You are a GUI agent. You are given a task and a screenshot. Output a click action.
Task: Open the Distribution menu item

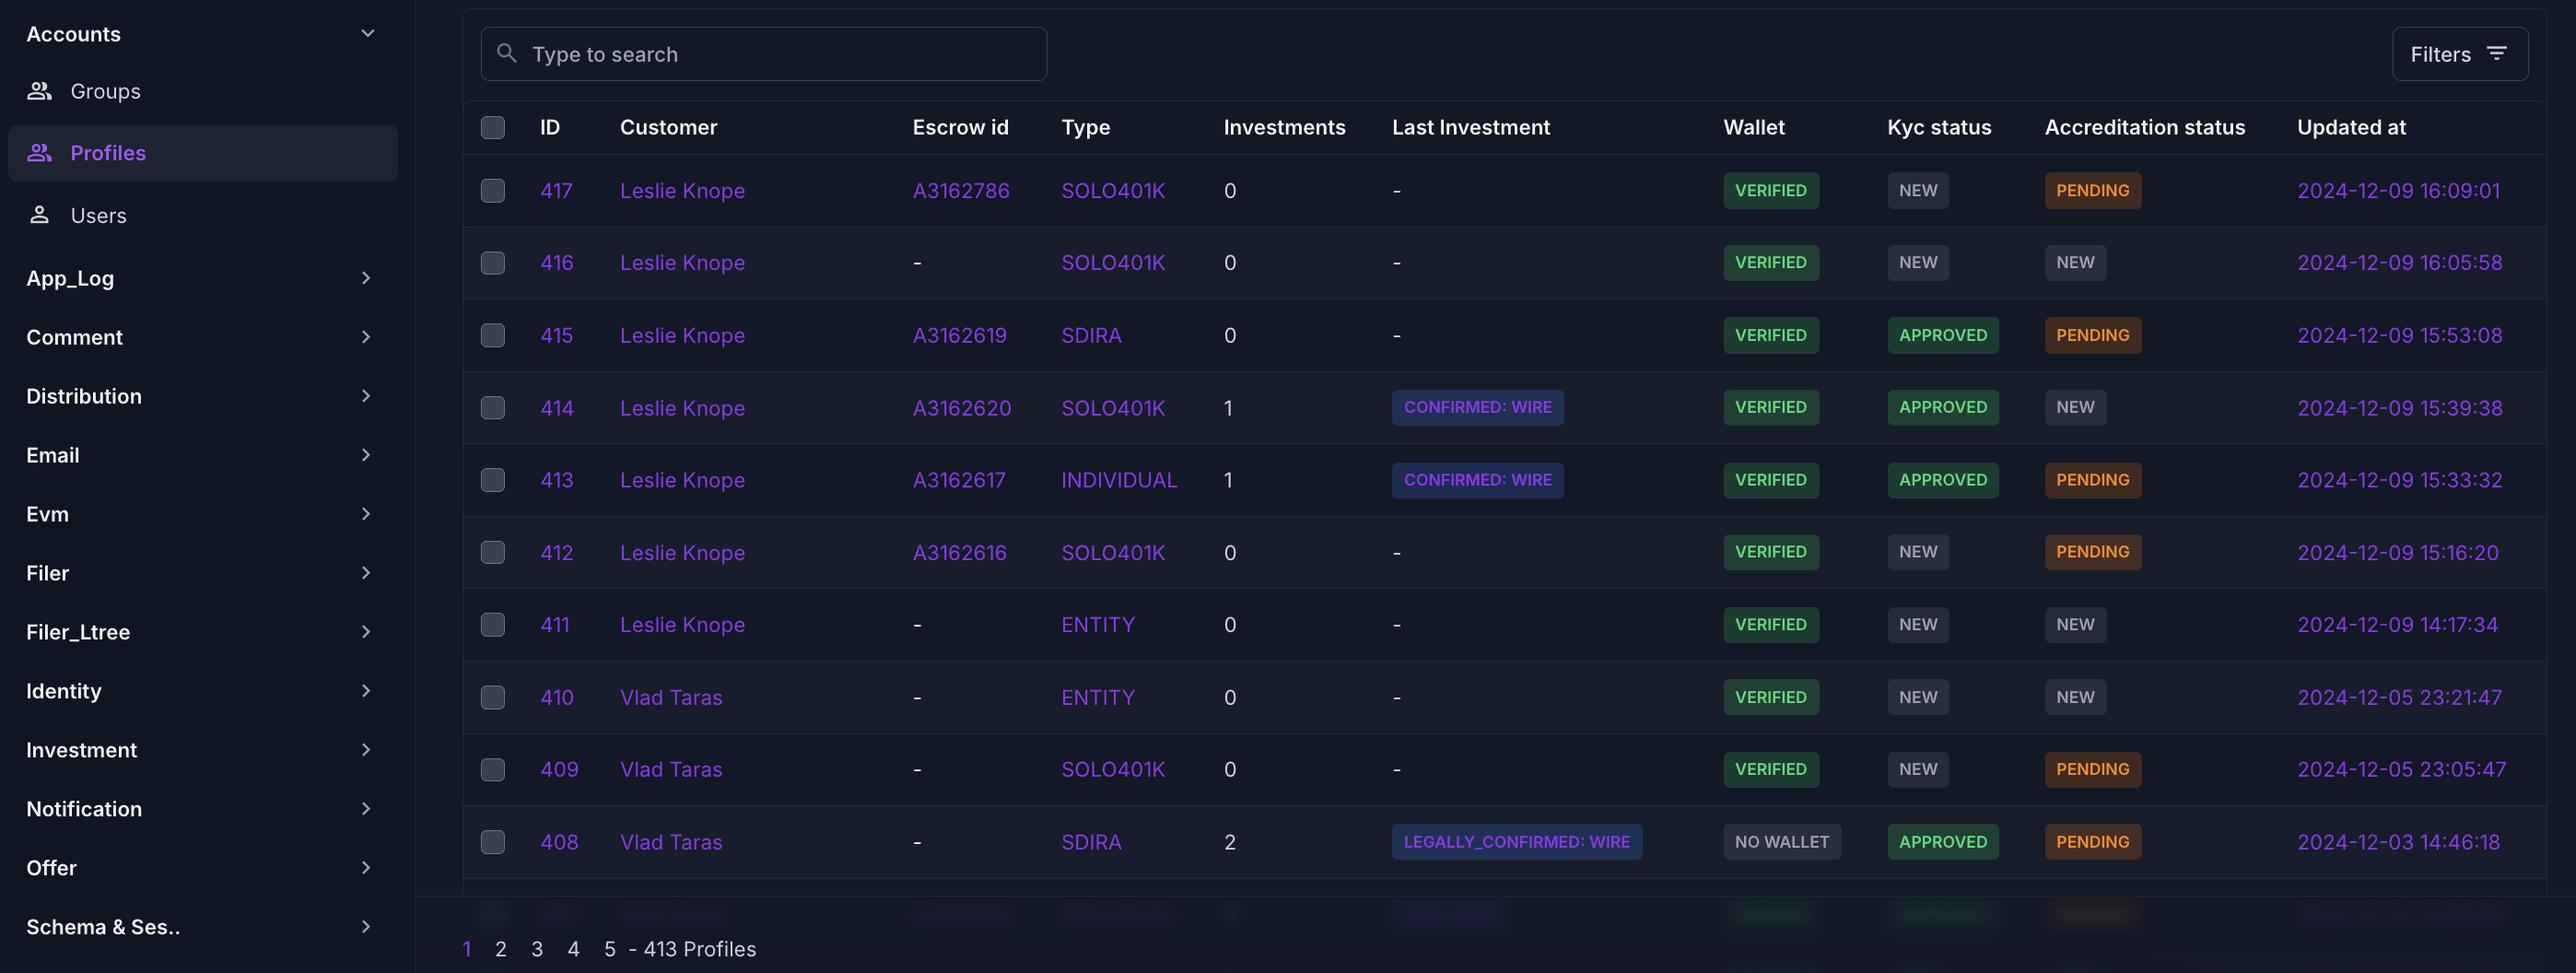click(x=84, y=396)
